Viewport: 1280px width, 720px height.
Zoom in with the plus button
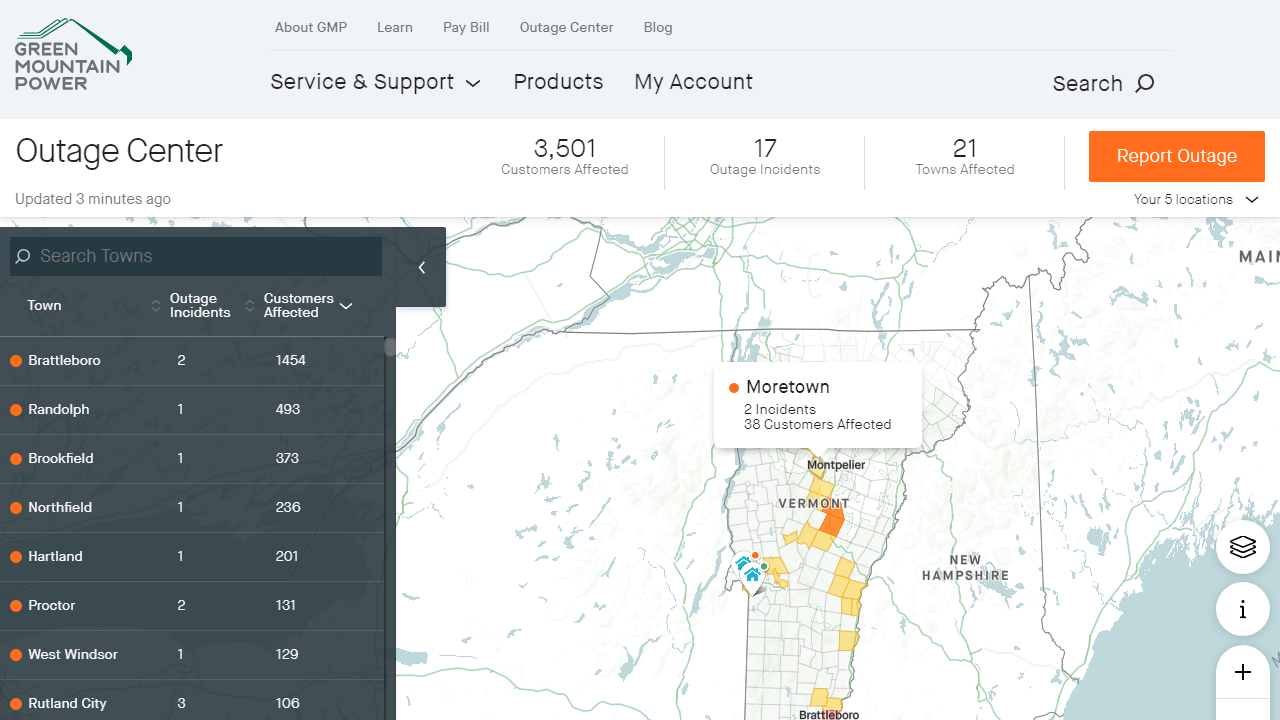1243,672
